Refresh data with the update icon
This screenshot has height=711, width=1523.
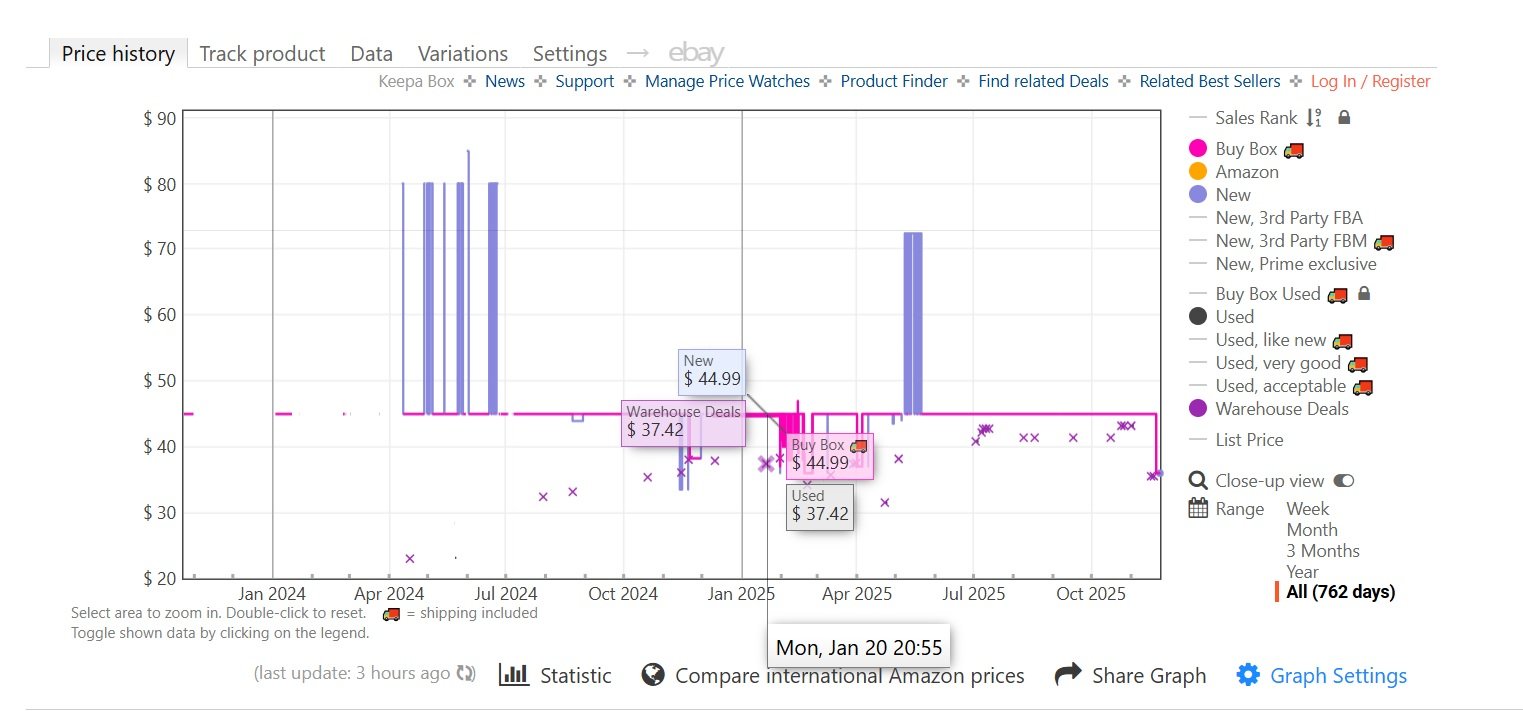tap(464, 673)
